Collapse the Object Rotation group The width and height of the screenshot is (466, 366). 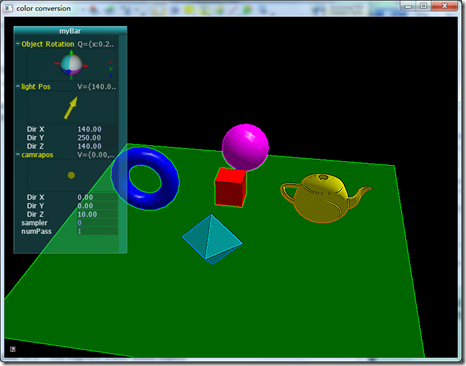(18, 44)
